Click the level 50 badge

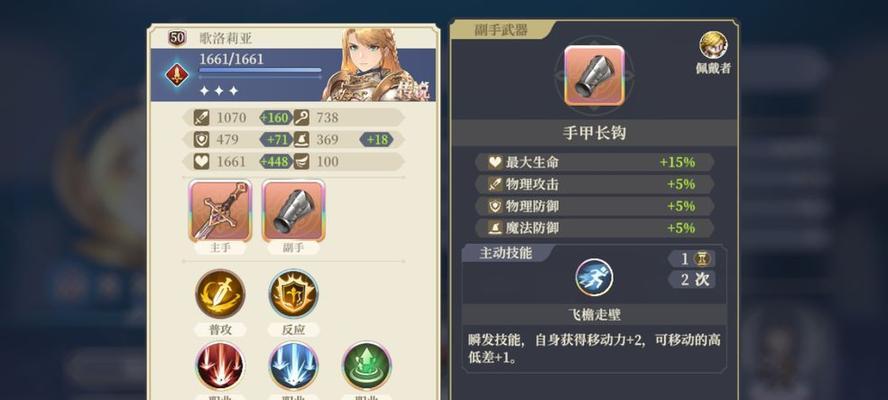tap(177, 38)
